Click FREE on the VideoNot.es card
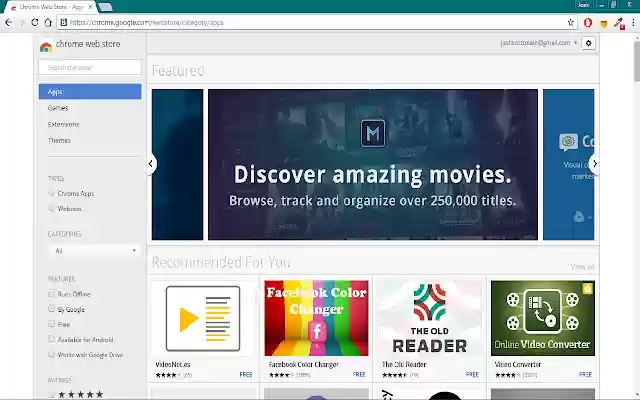Viewport: 640px width, 400px height. click(x=246, y=374)
